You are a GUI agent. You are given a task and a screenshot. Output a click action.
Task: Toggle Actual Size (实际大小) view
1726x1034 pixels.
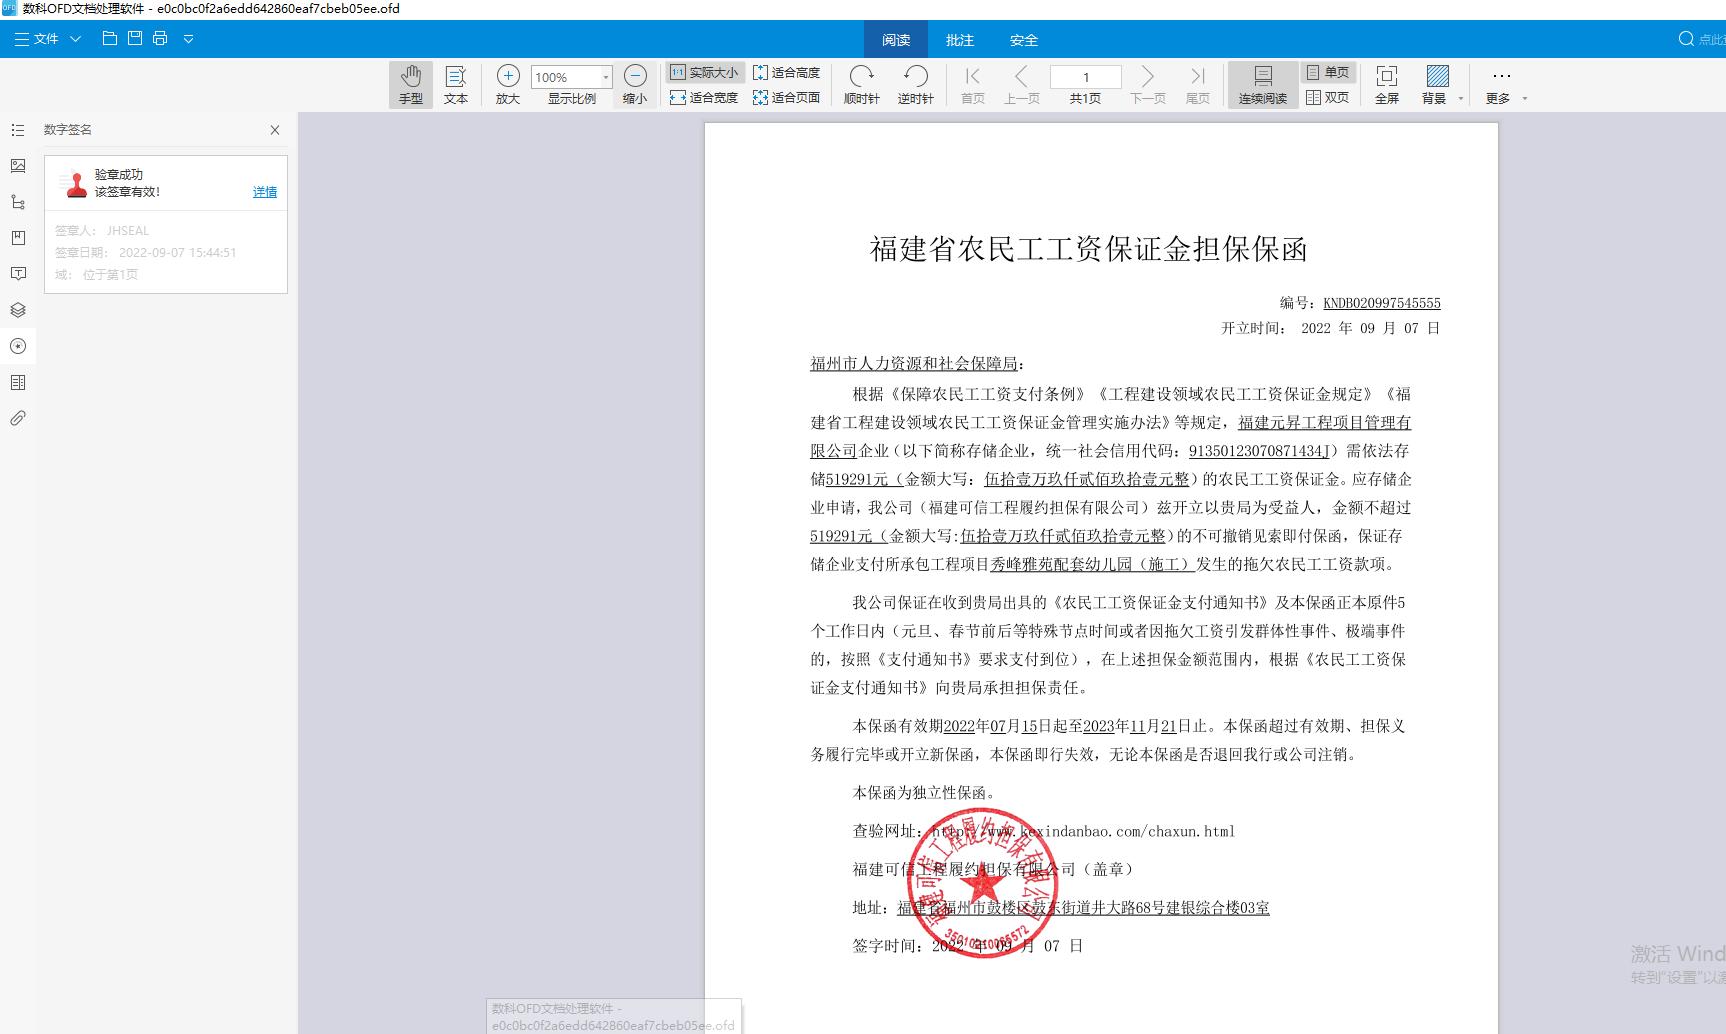click(x=705, y=72)
